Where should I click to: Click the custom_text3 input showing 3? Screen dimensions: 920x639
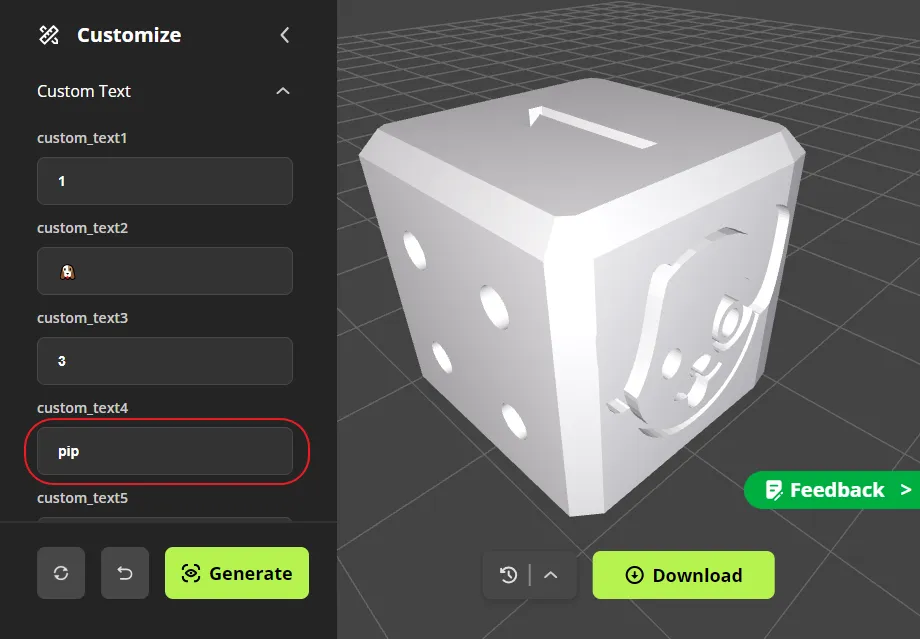(164, 361)
